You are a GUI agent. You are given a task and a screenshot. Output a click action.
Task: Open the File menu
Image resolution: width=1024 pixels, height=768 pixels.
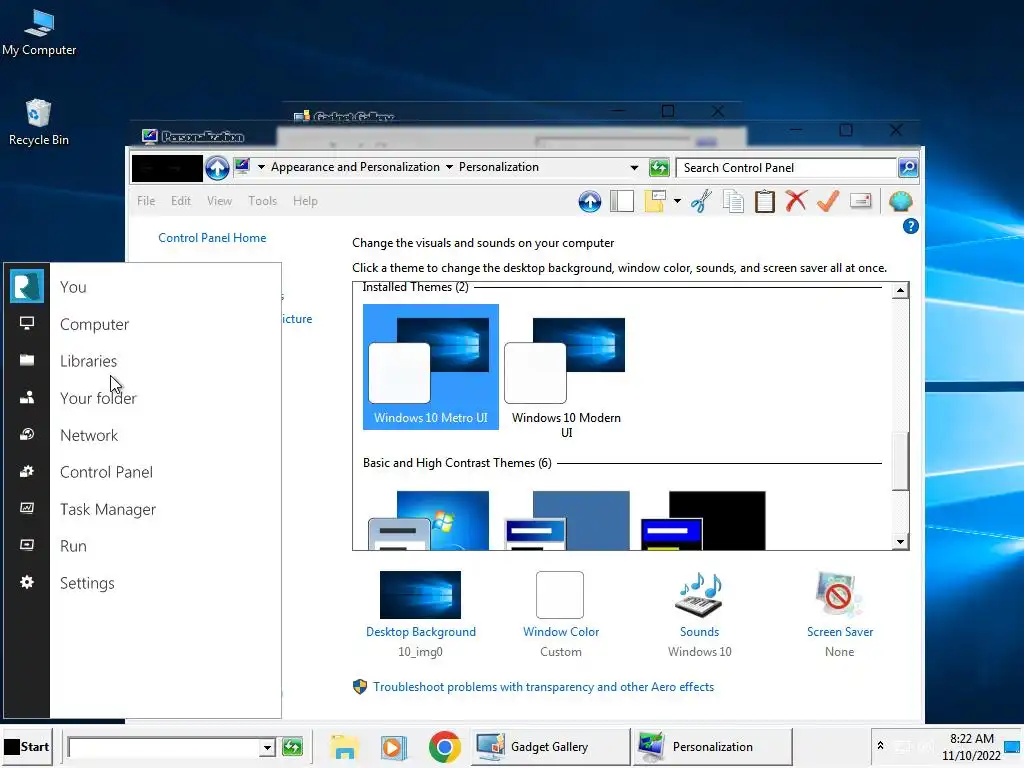146,201
